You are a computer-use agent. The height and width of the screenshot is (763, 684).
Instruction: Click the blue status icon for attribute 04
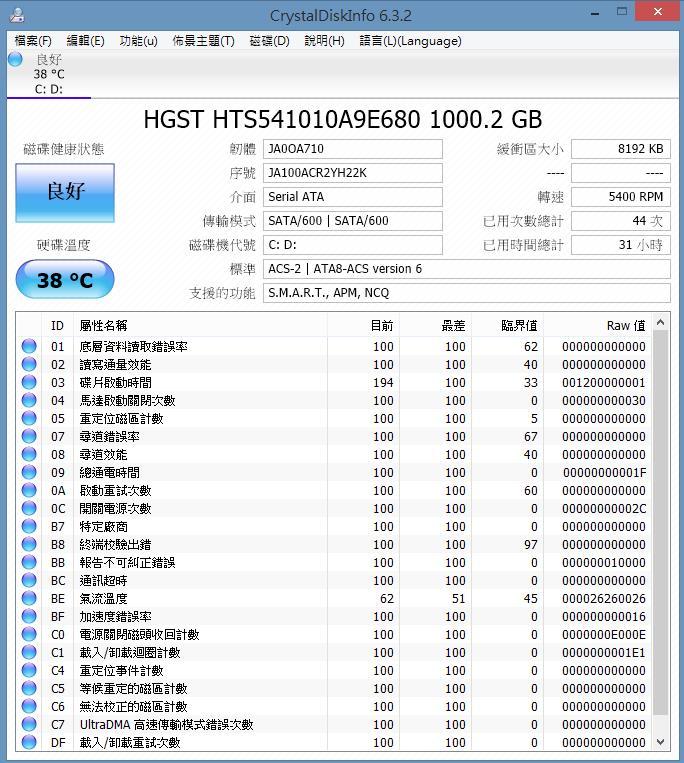(29, 400)
